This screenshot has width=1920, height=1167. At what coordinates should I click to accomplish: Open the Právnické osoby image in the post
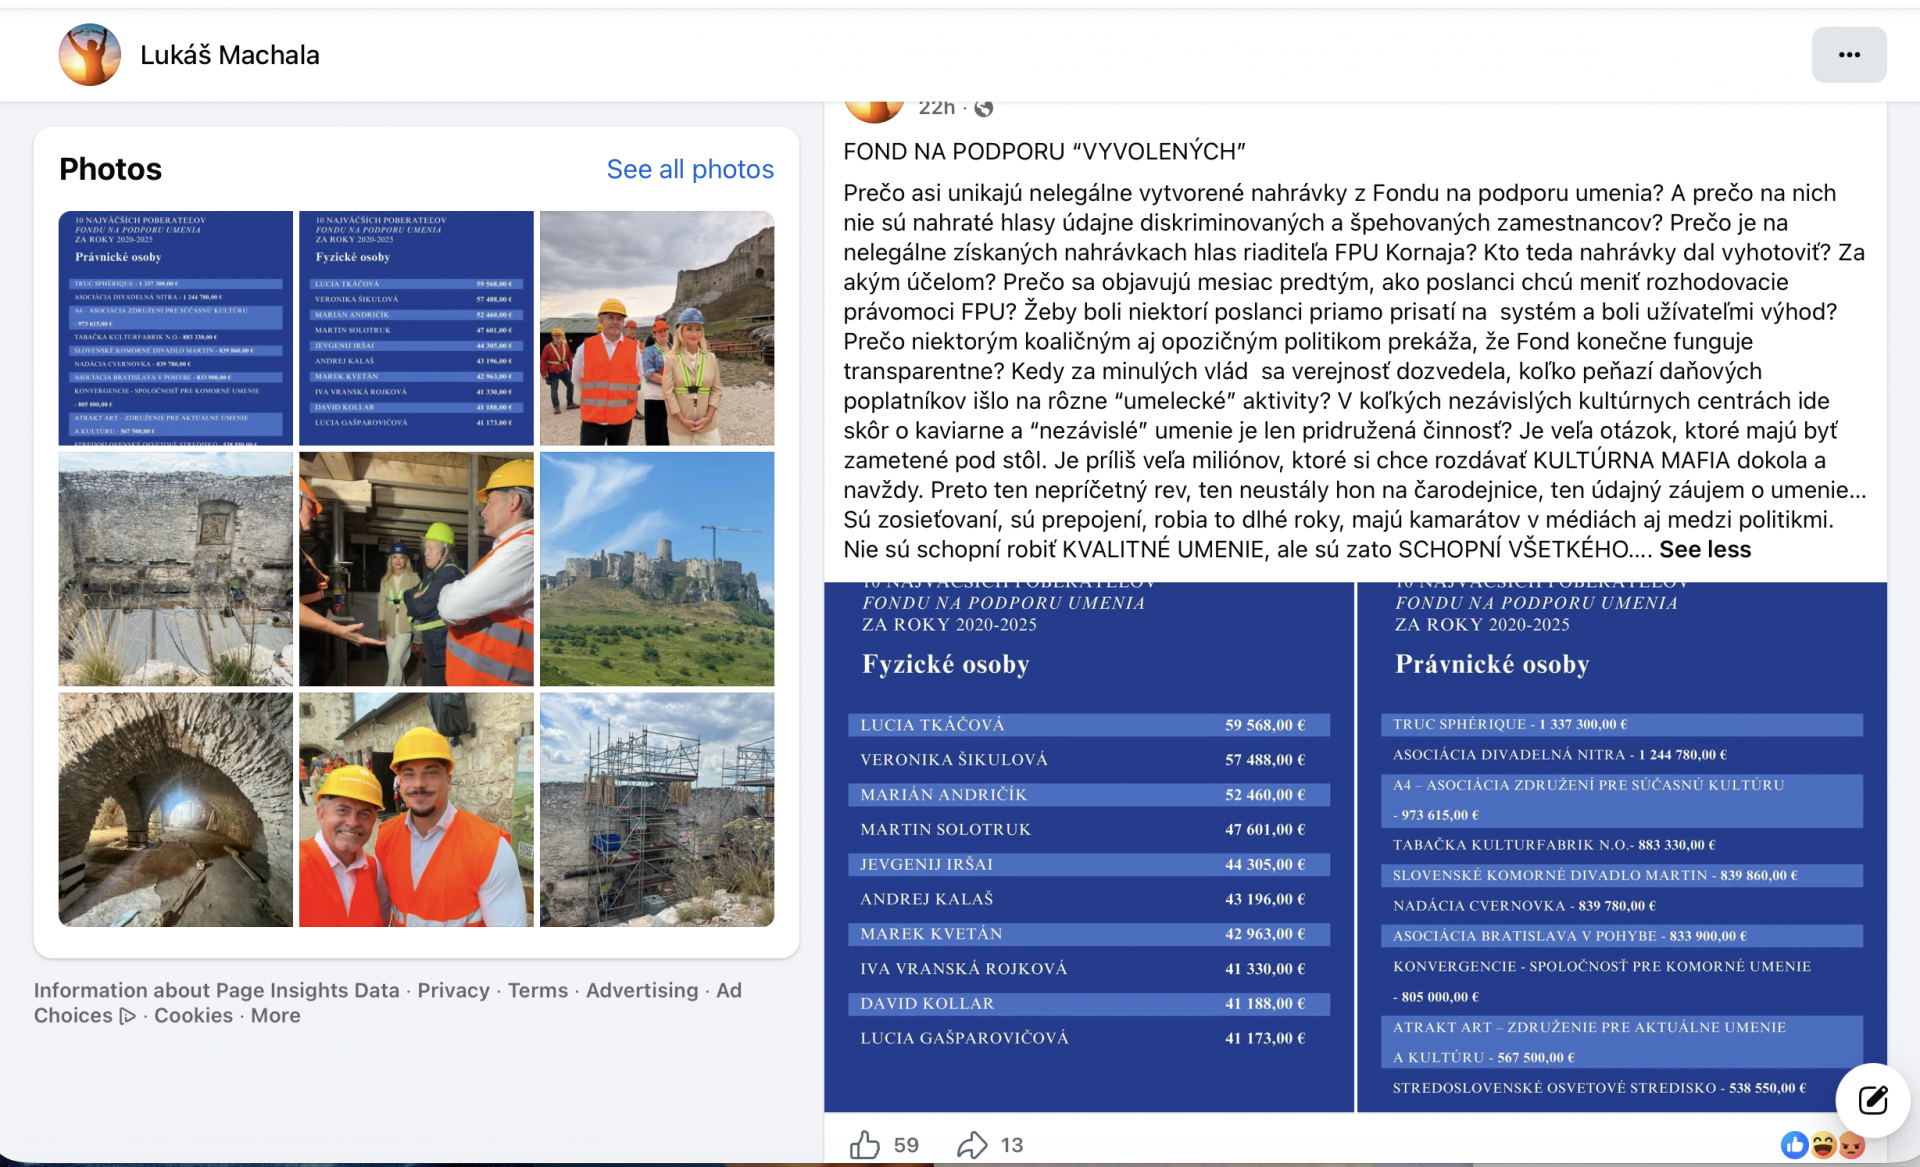coord(1622,847)
